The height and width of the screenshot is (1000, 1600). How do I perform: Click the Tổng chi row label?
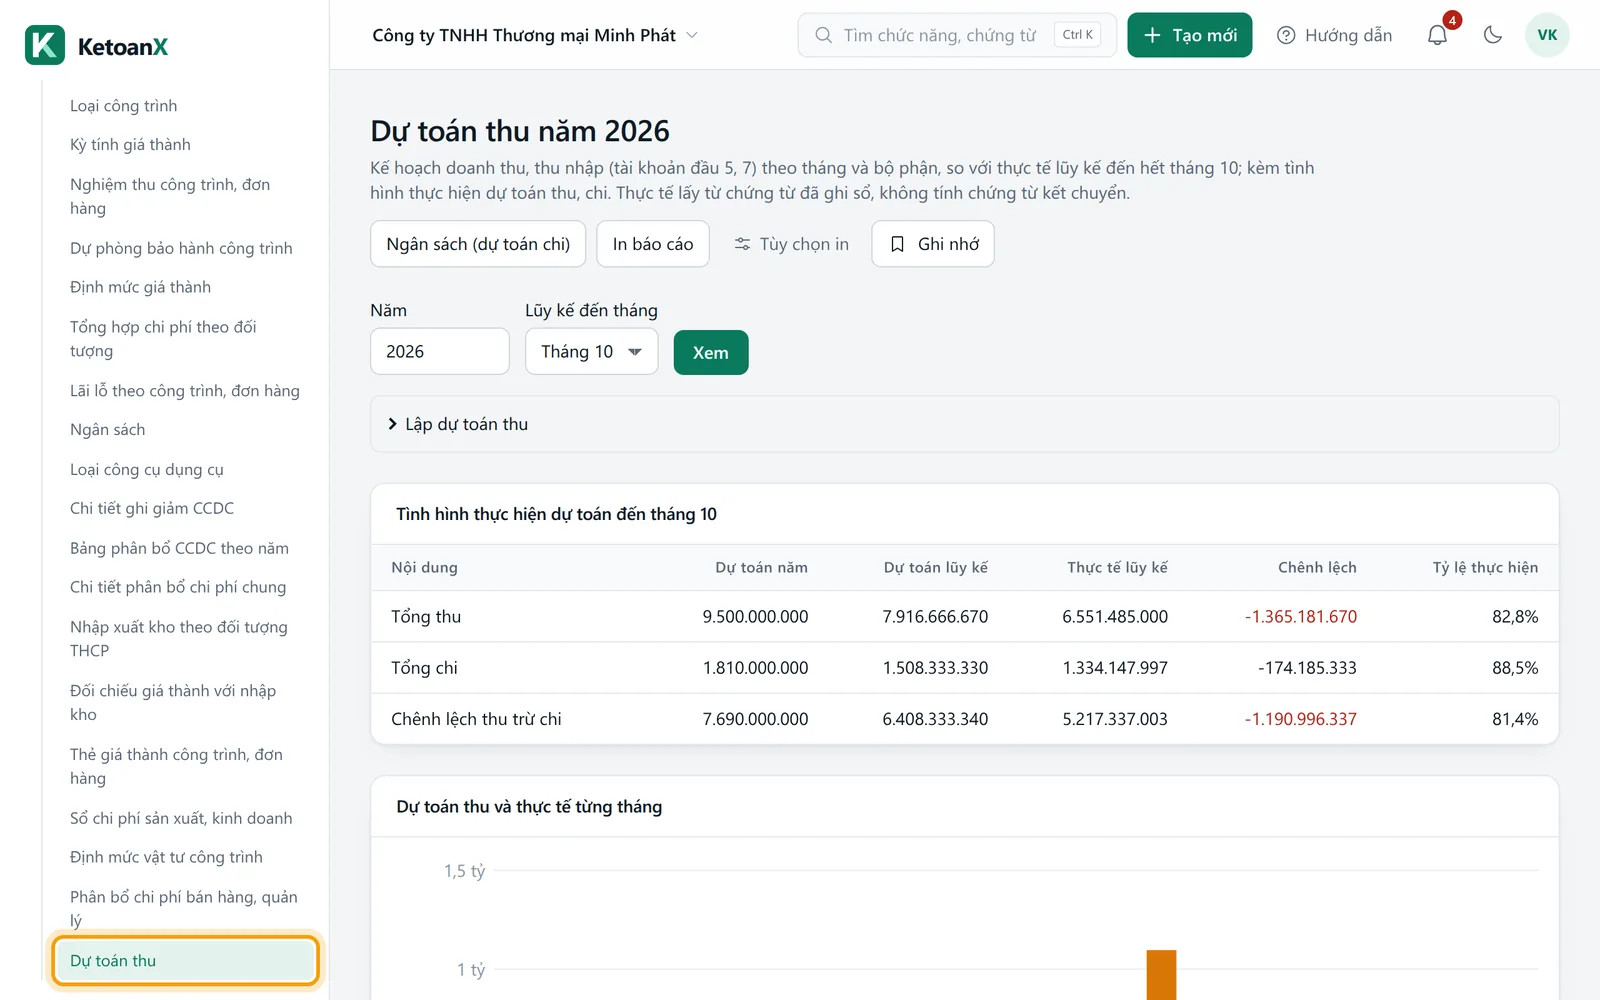tap(424, 668)
